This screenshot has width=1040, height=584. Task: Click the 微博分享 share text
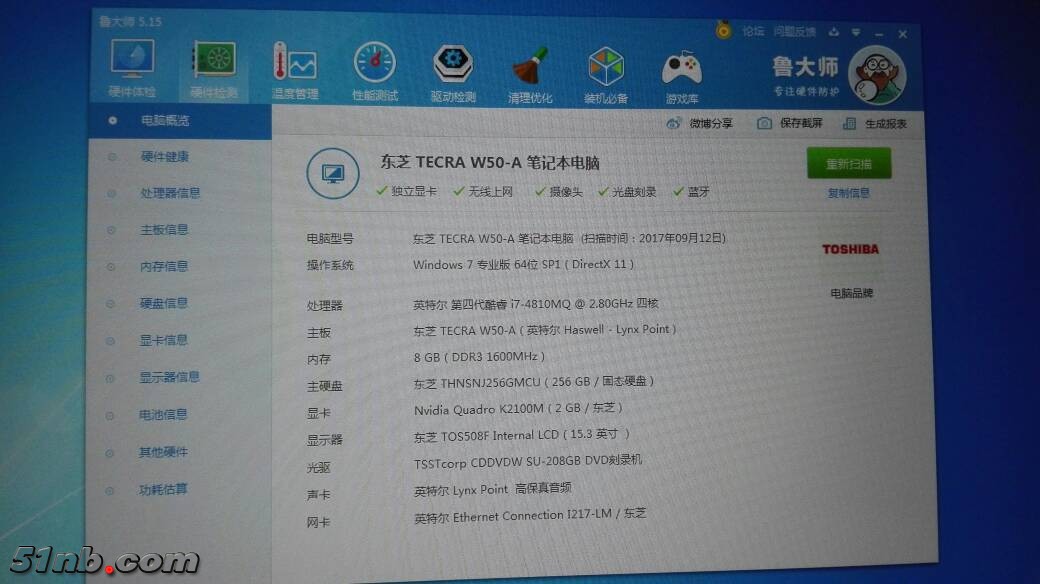click(711, 123)
